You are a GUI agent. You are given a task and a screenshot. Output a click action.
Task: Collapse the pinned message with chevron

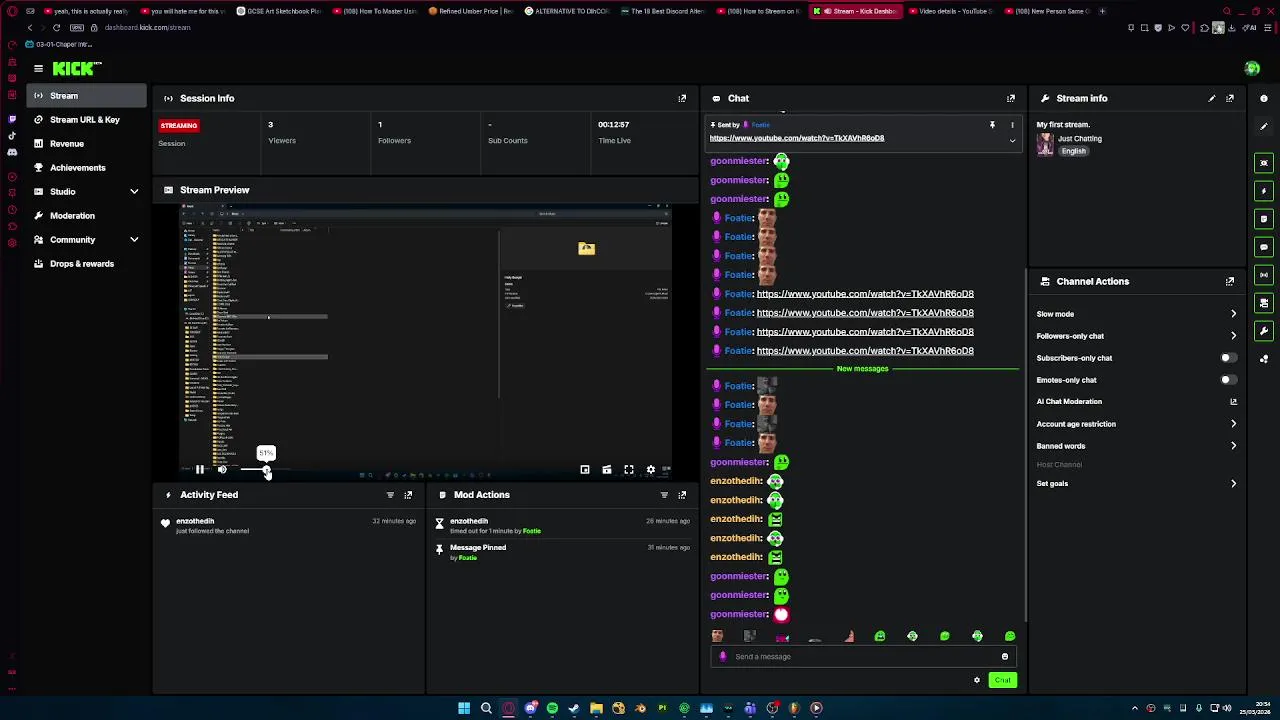pyautogui.click(x=1012, y=141)
